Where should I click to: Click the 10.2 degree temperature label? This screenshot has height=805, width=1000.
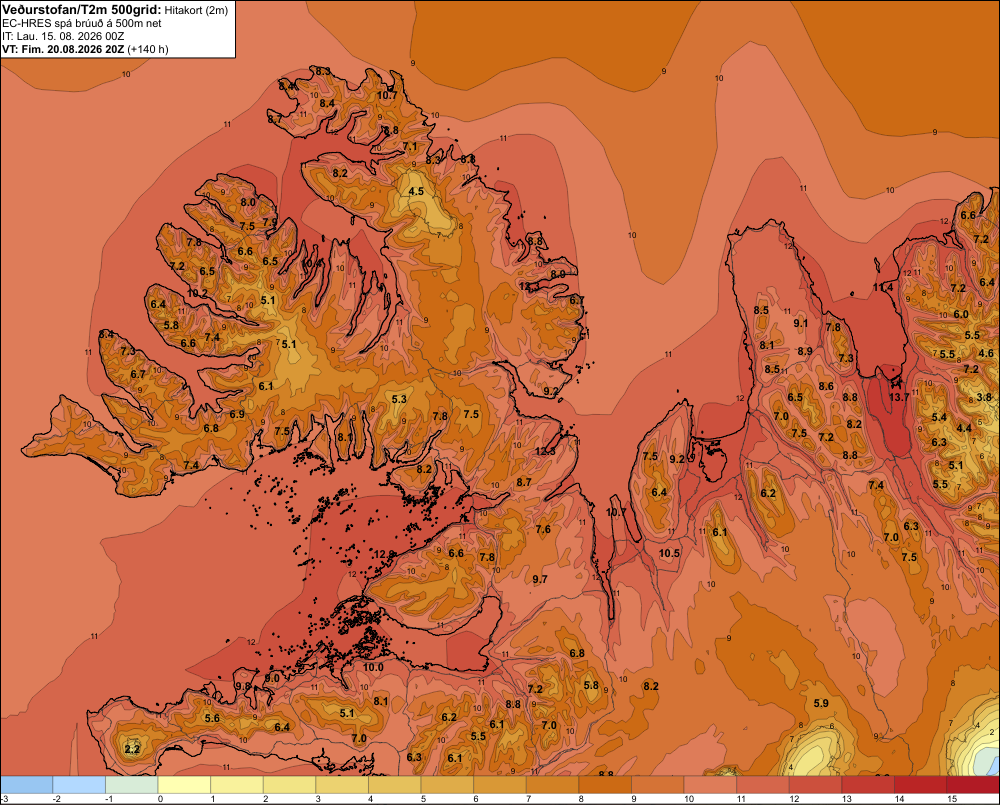tap(197, 293)
